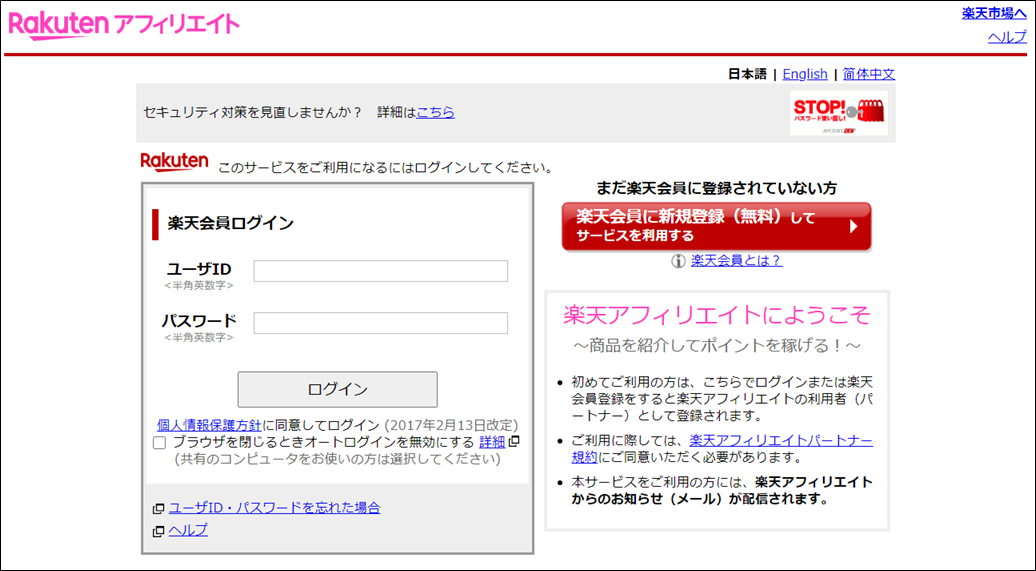The width and height of the screenshot is (1036, 571).
Task: Focus the パスワード input field
Action: coord(381,323)
